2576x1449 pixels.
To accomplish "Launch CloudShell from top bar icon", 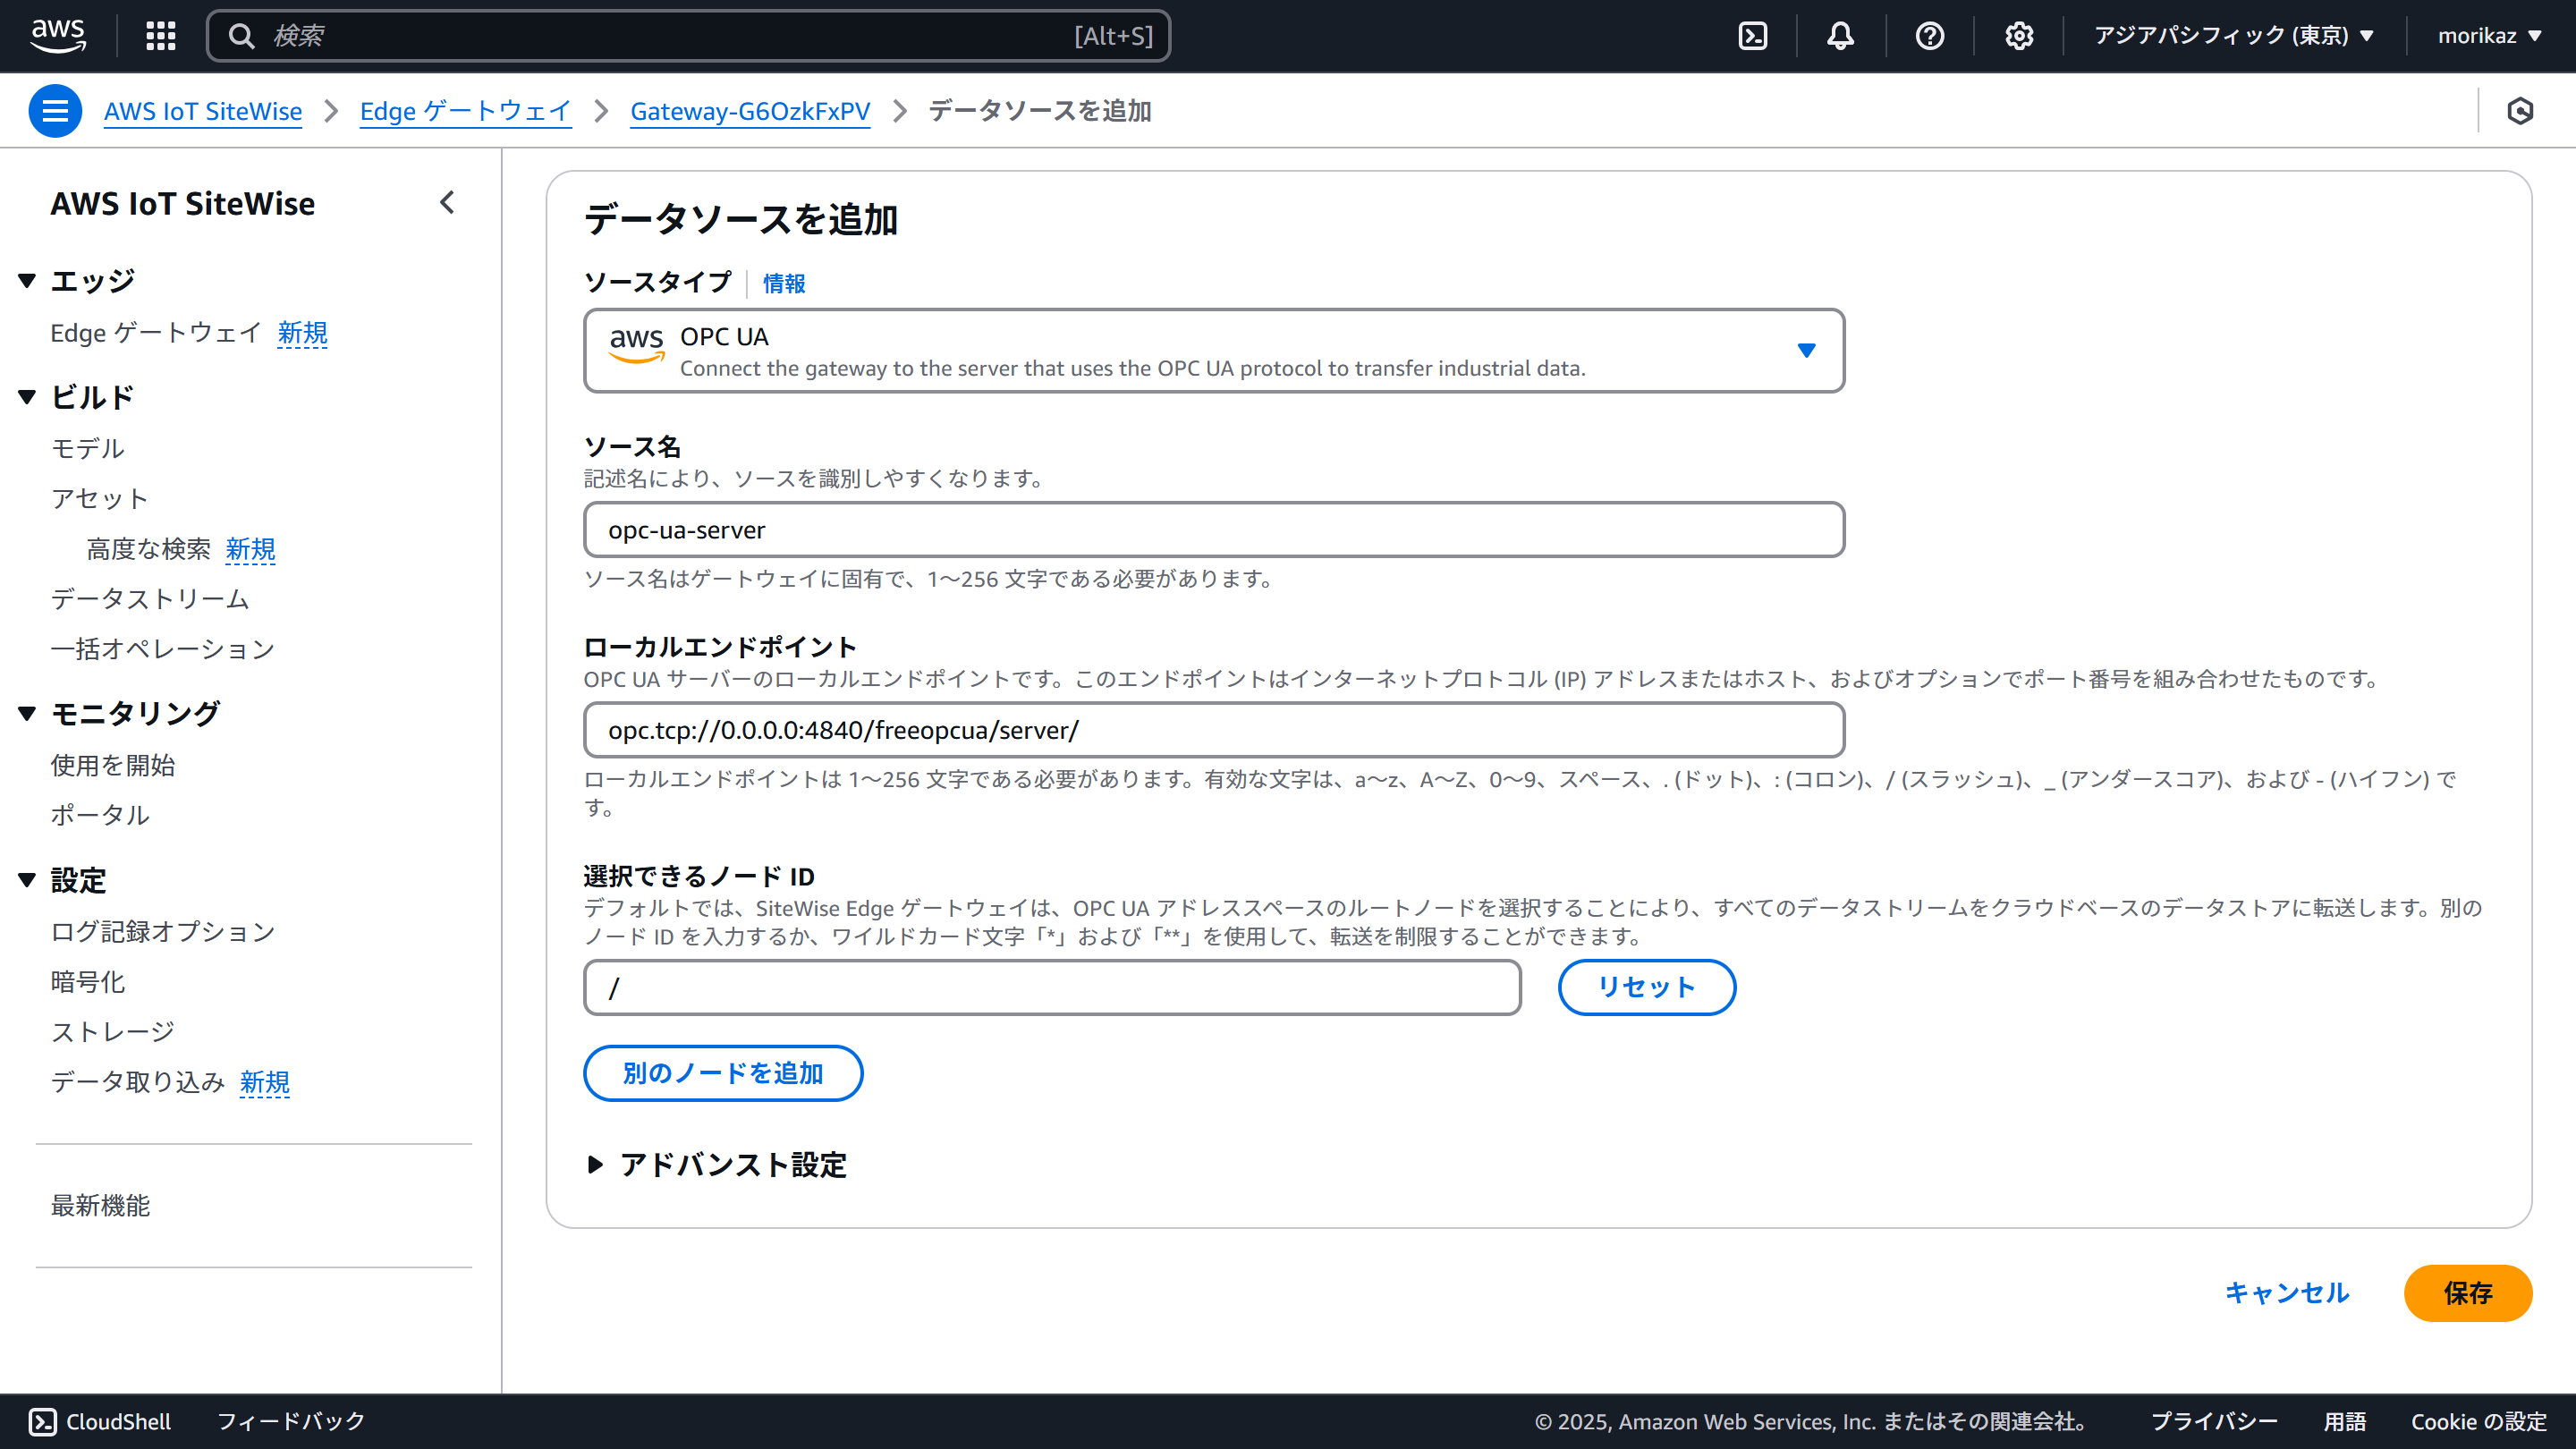I will point(1753,36).
